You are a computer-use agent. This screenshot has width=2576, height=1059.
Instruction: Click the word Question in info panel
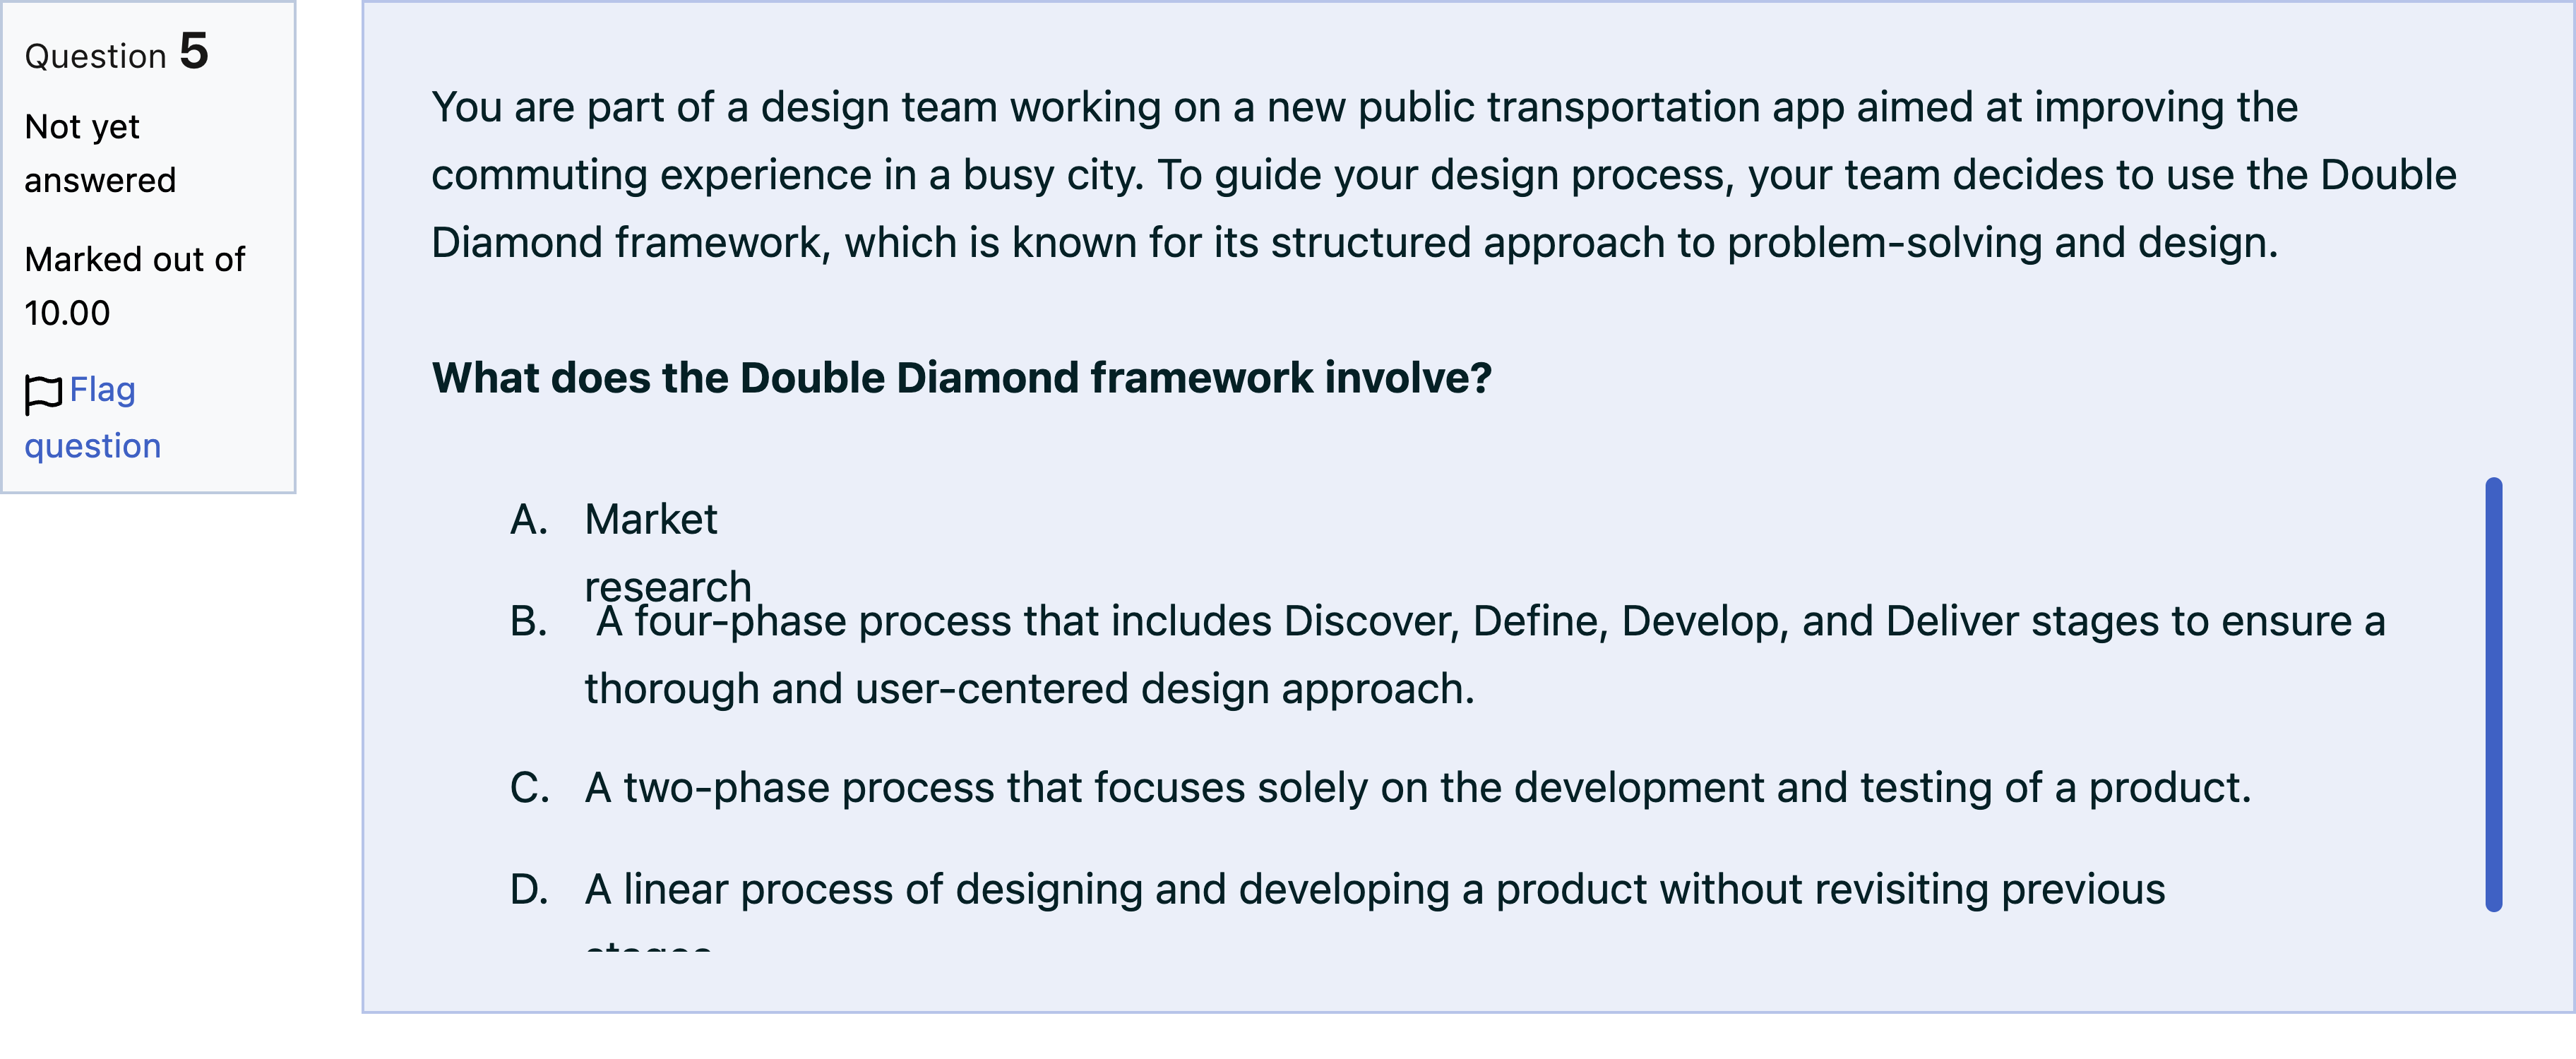tap(95, 56)
